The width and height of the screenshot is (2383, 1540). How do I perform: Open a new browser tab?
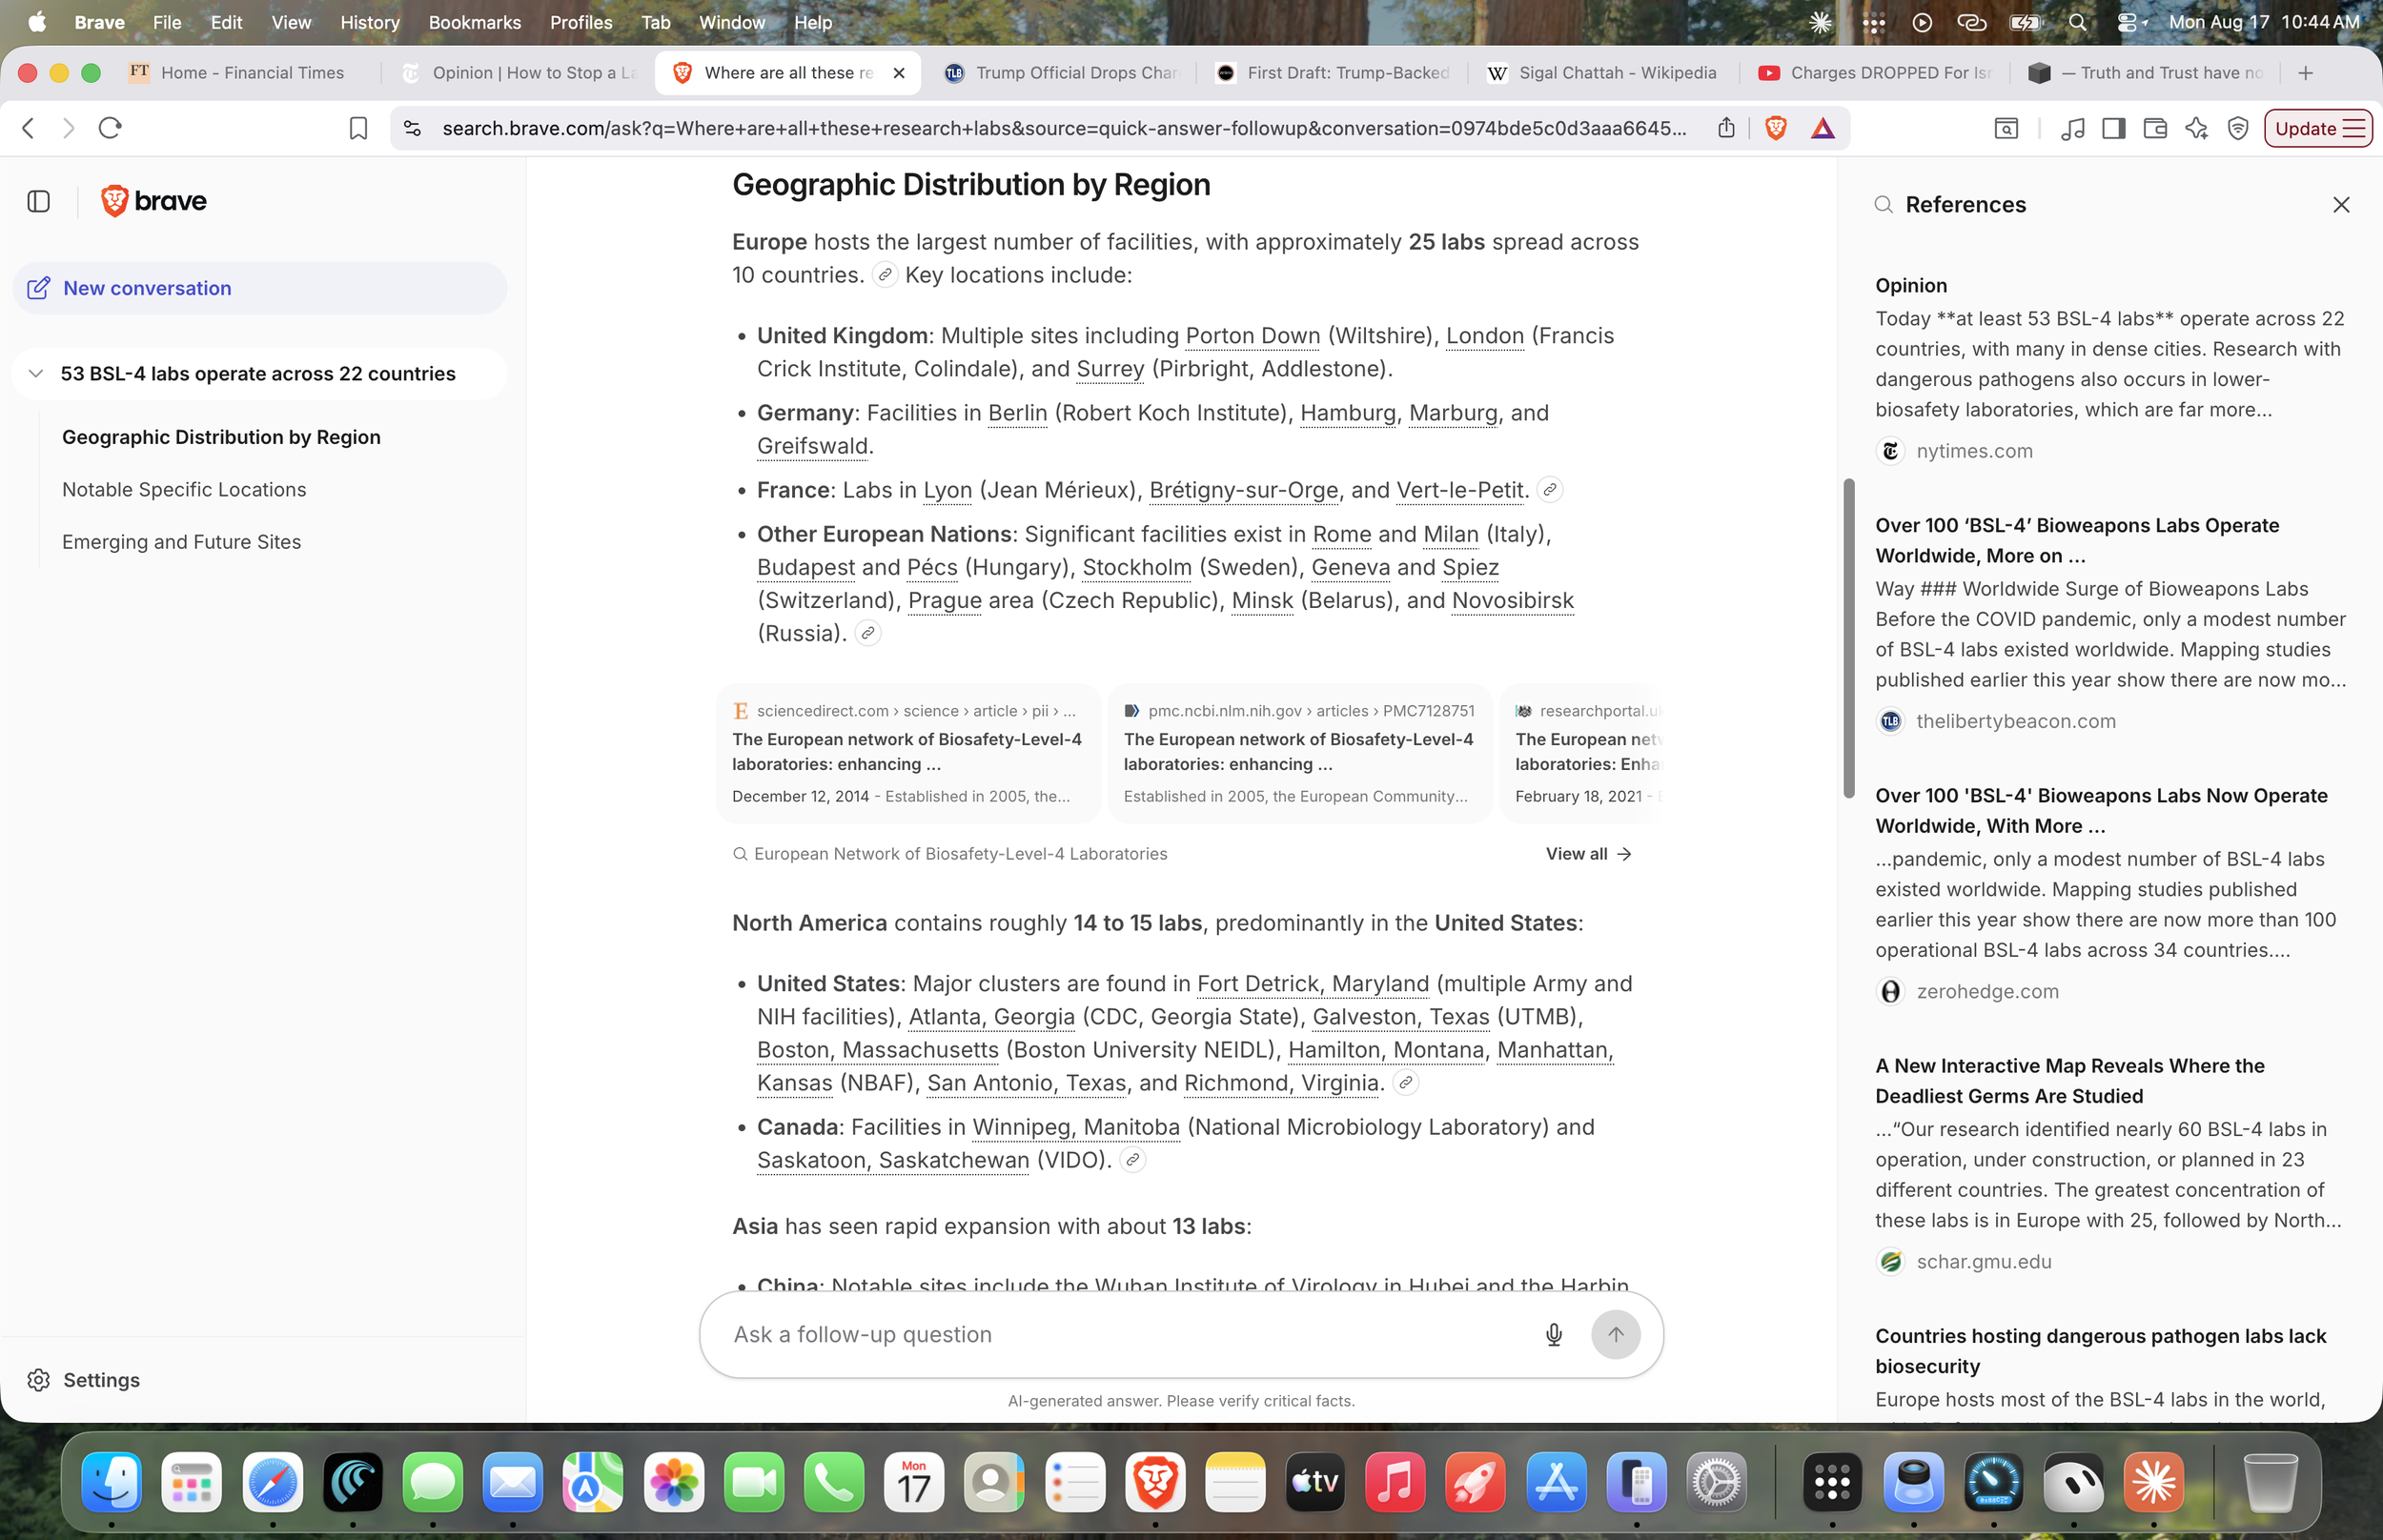tap(2306, 72)
